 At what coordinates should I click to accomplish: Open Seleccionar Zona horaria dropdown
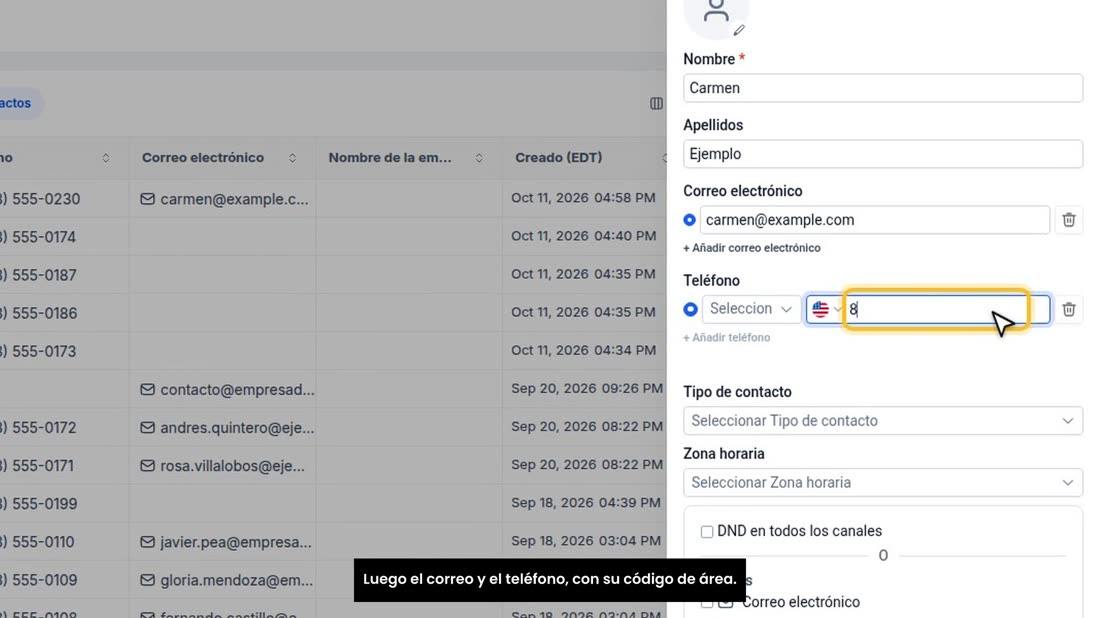[x=883, y=483]
